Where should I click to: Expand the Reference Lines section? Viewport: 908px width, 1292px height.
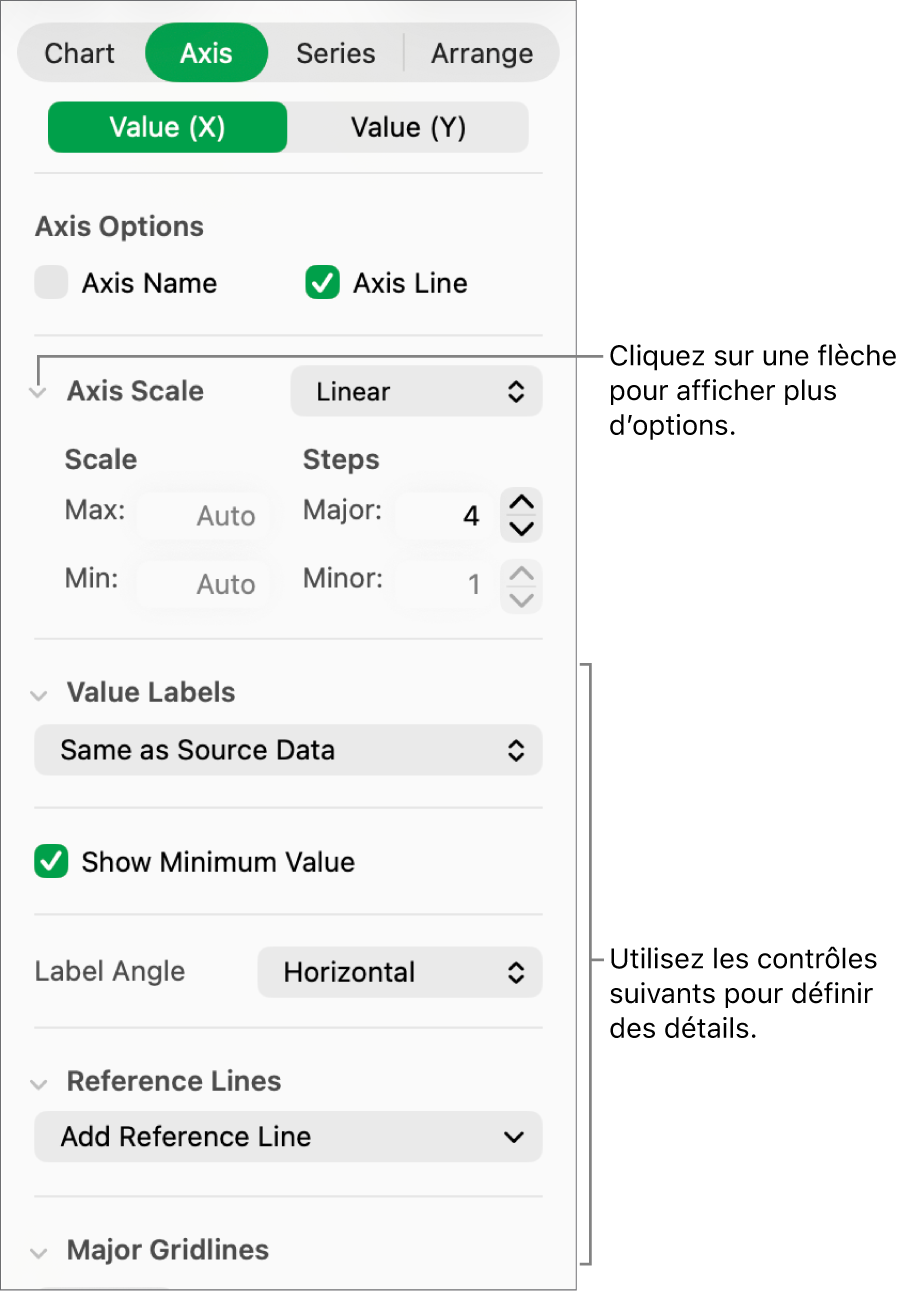[x=38, y=1082]
